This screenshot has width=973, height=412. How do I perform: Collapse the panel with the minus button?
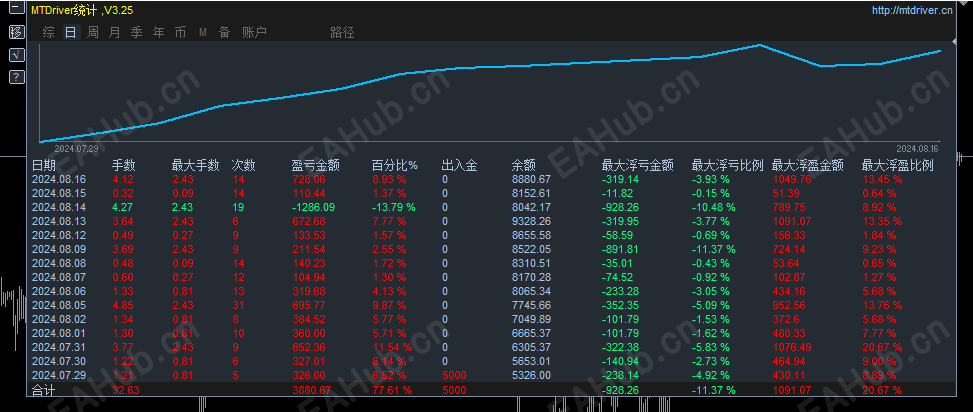pyautogui.click(x=17, y=9)
